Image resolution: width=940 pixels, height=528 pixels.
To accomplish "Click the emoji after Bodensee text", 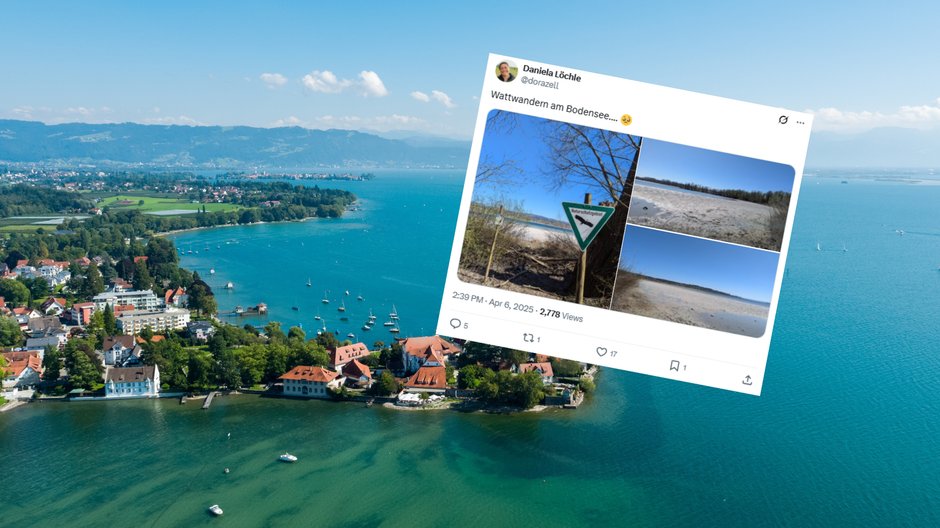I will click(626, 120).
